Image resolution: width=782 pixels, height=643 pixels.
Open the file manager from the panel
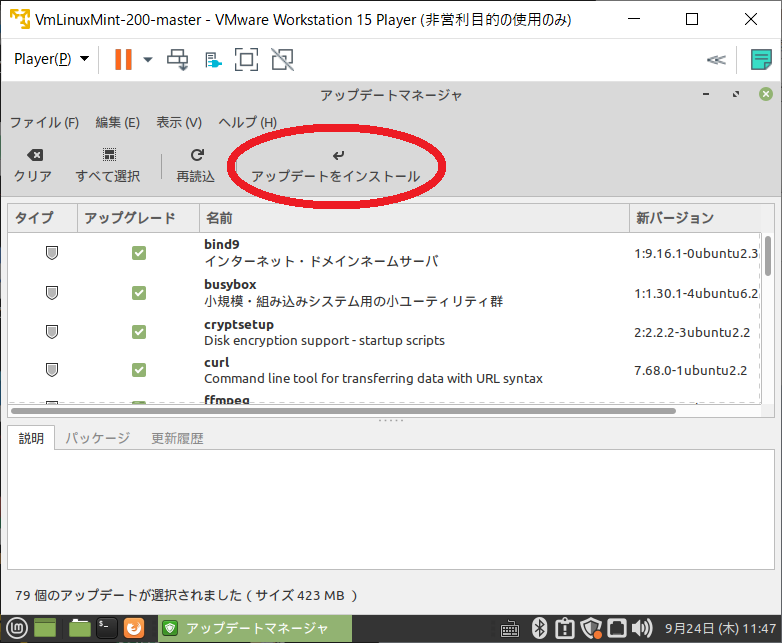[x=80, y=629]
